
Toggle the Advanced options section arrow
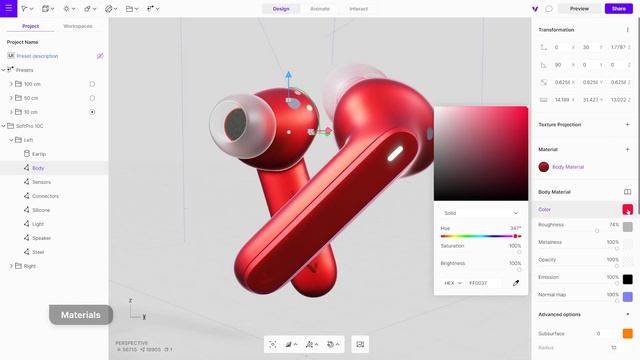627,314
